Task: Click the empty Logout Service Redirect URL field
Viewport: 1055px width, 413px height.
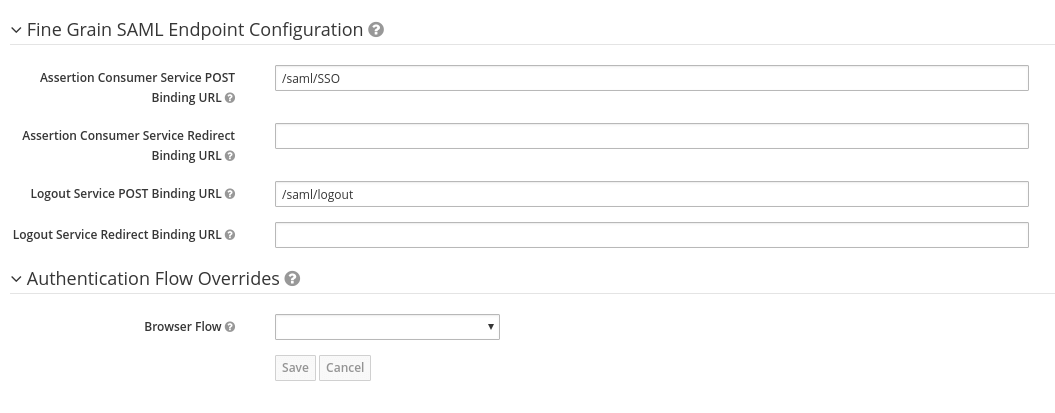Action: coord(651,235)
